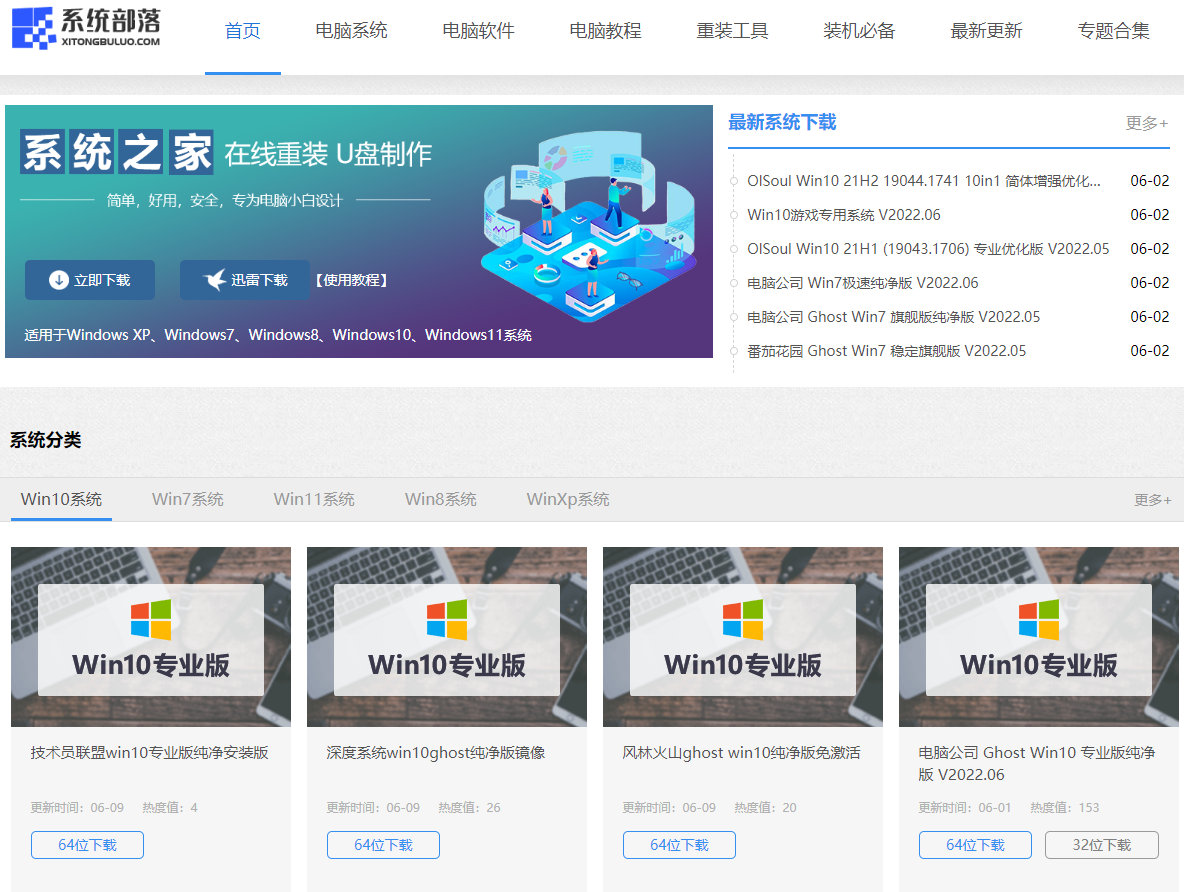Click 64位下载 for 深度系统 ghost

(x=384, y=845)
